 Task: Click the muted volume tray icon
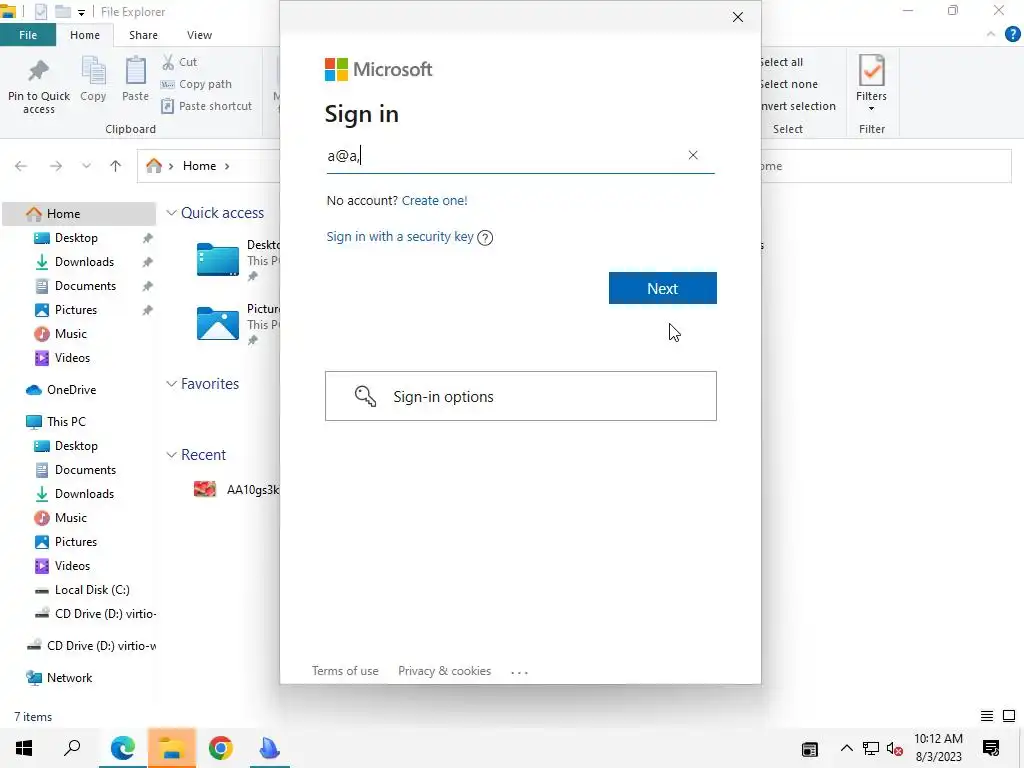(x=895, y=748)
